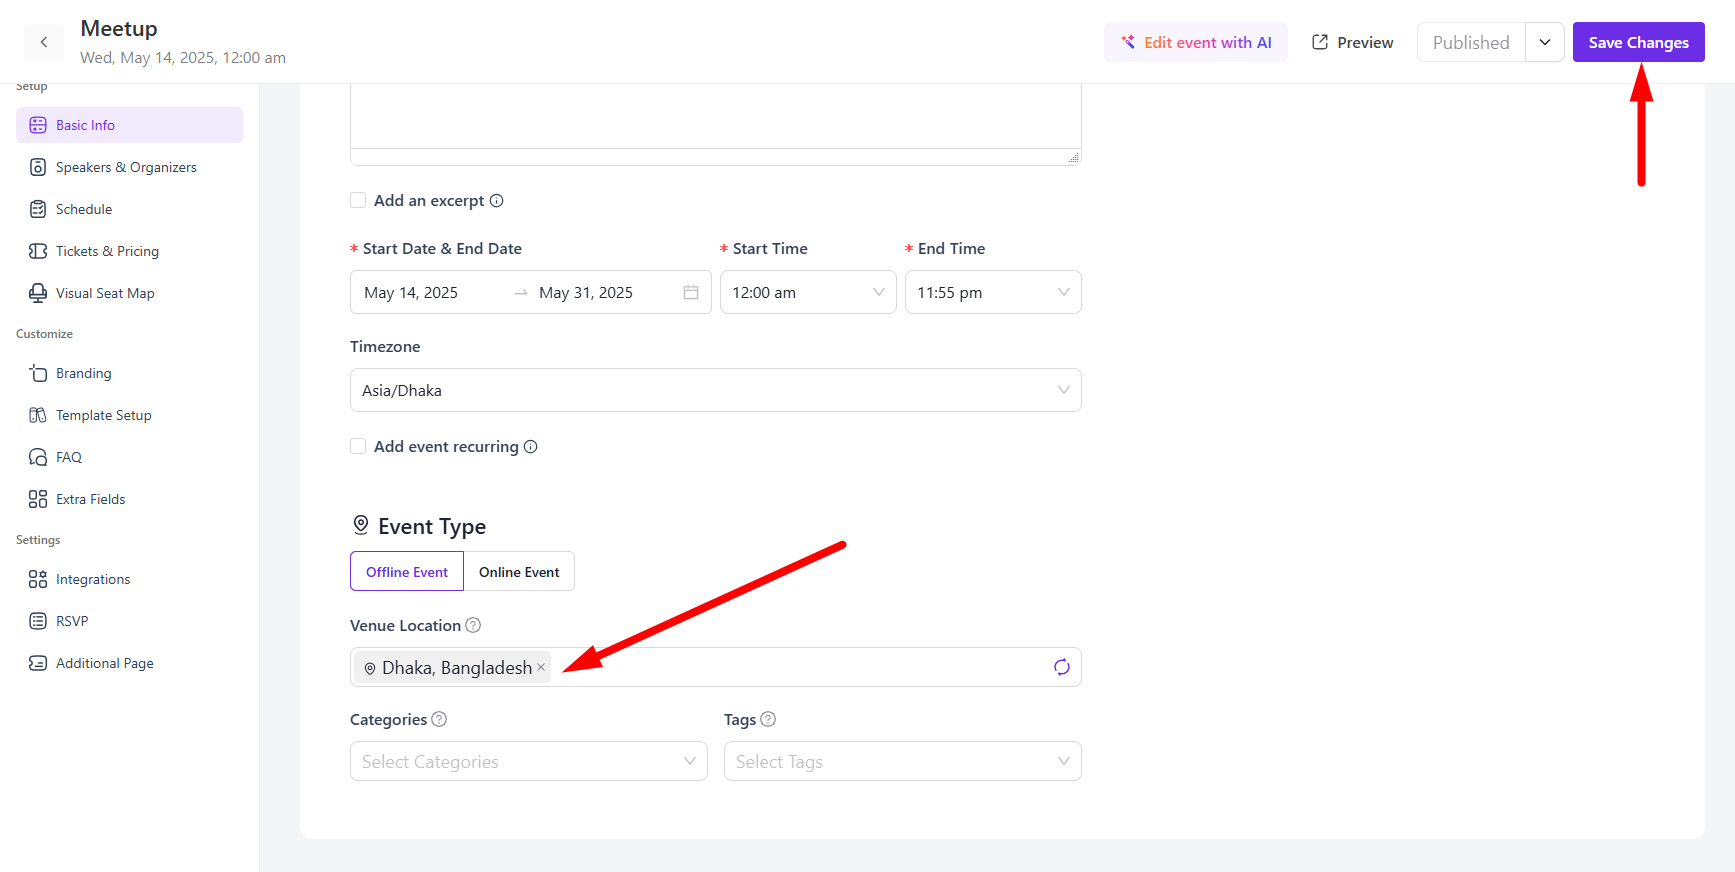Click the Save Changes button
Viewport: 1735px width, 872px height.
(x=1638, y=42)
